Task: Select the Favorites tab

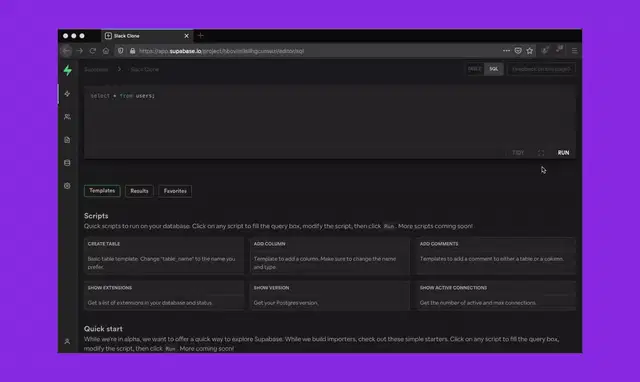Action: [x=175, y=191]
